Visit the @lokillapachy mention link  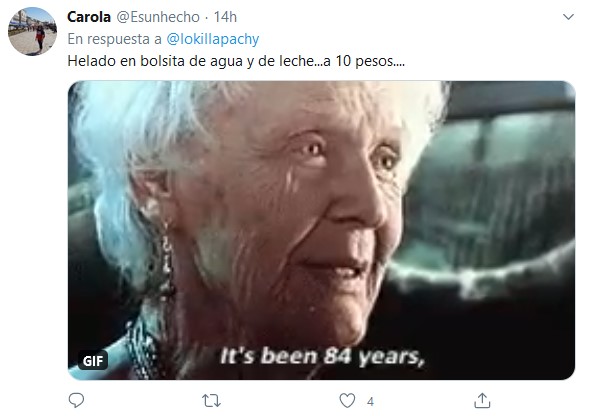(x=213, y=39)
